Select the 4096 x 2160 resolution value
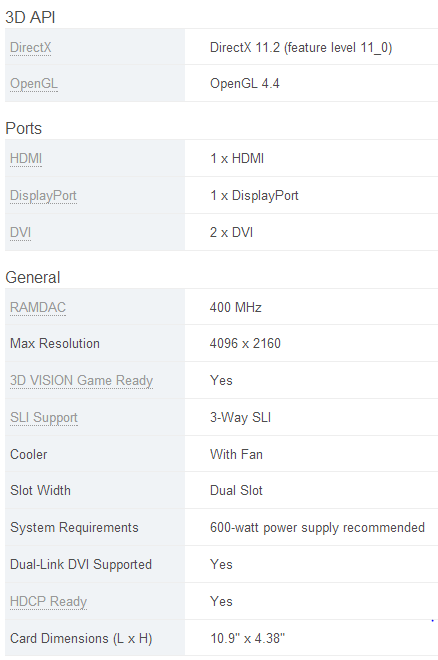Image resolution: width=438 pixels, height=660 pixels. pos(245,343)
